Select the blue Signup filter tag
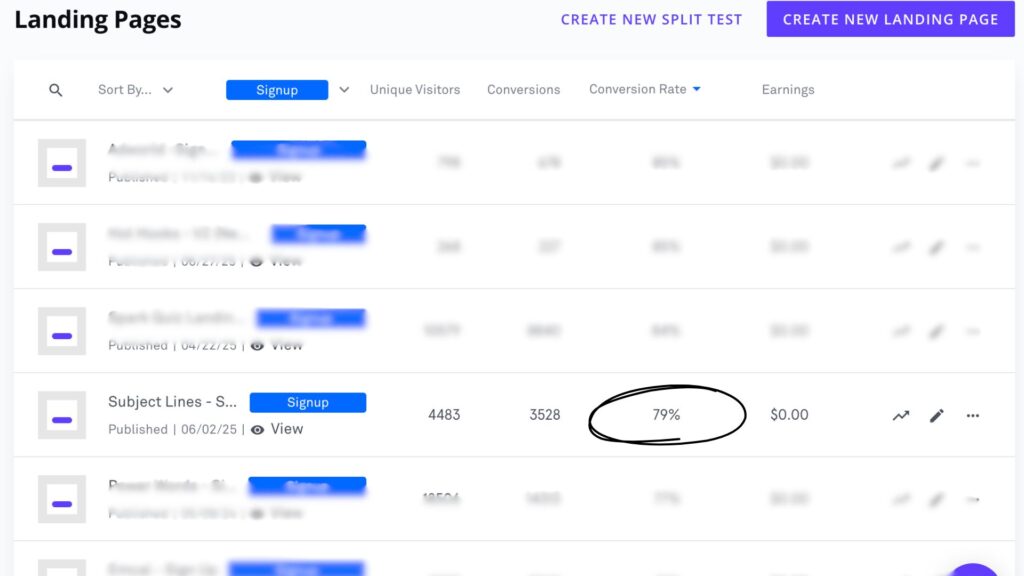The image size is (1024, 576). (277, 90)
